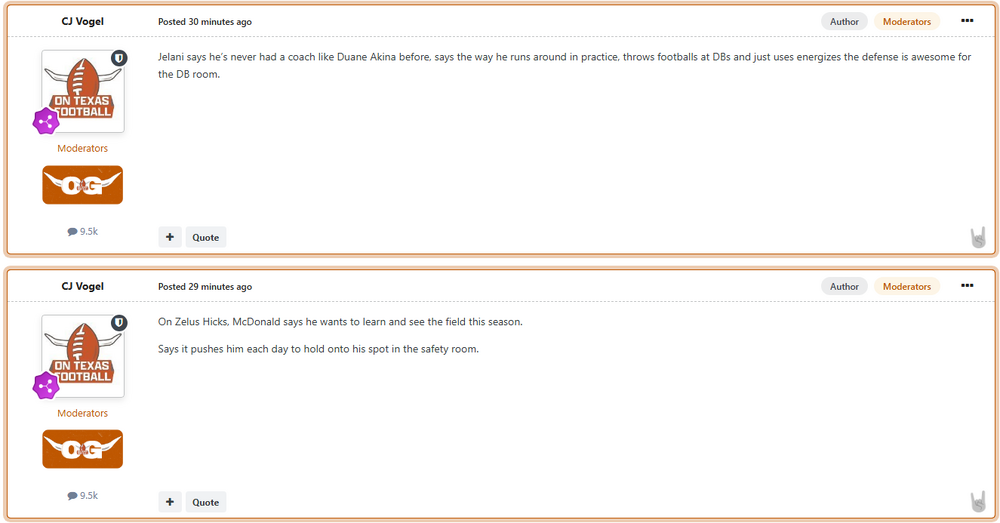Screen dimensions: 1000x523
Task: Click "Posted 30 minutes ago" timestamp link
Action: 205,22
